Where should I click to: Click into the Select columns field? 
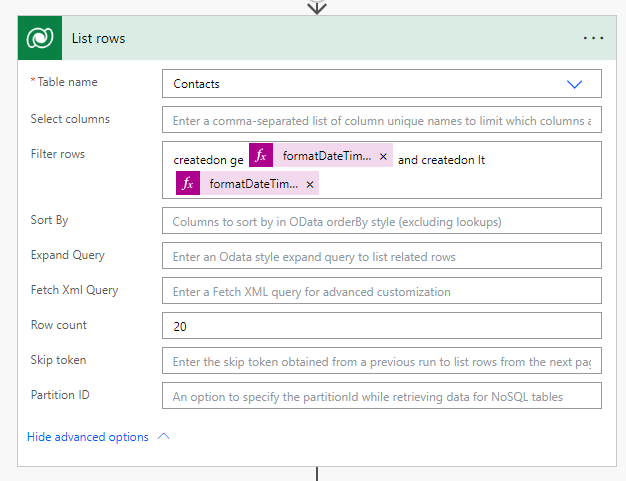[x=381, y=120]
